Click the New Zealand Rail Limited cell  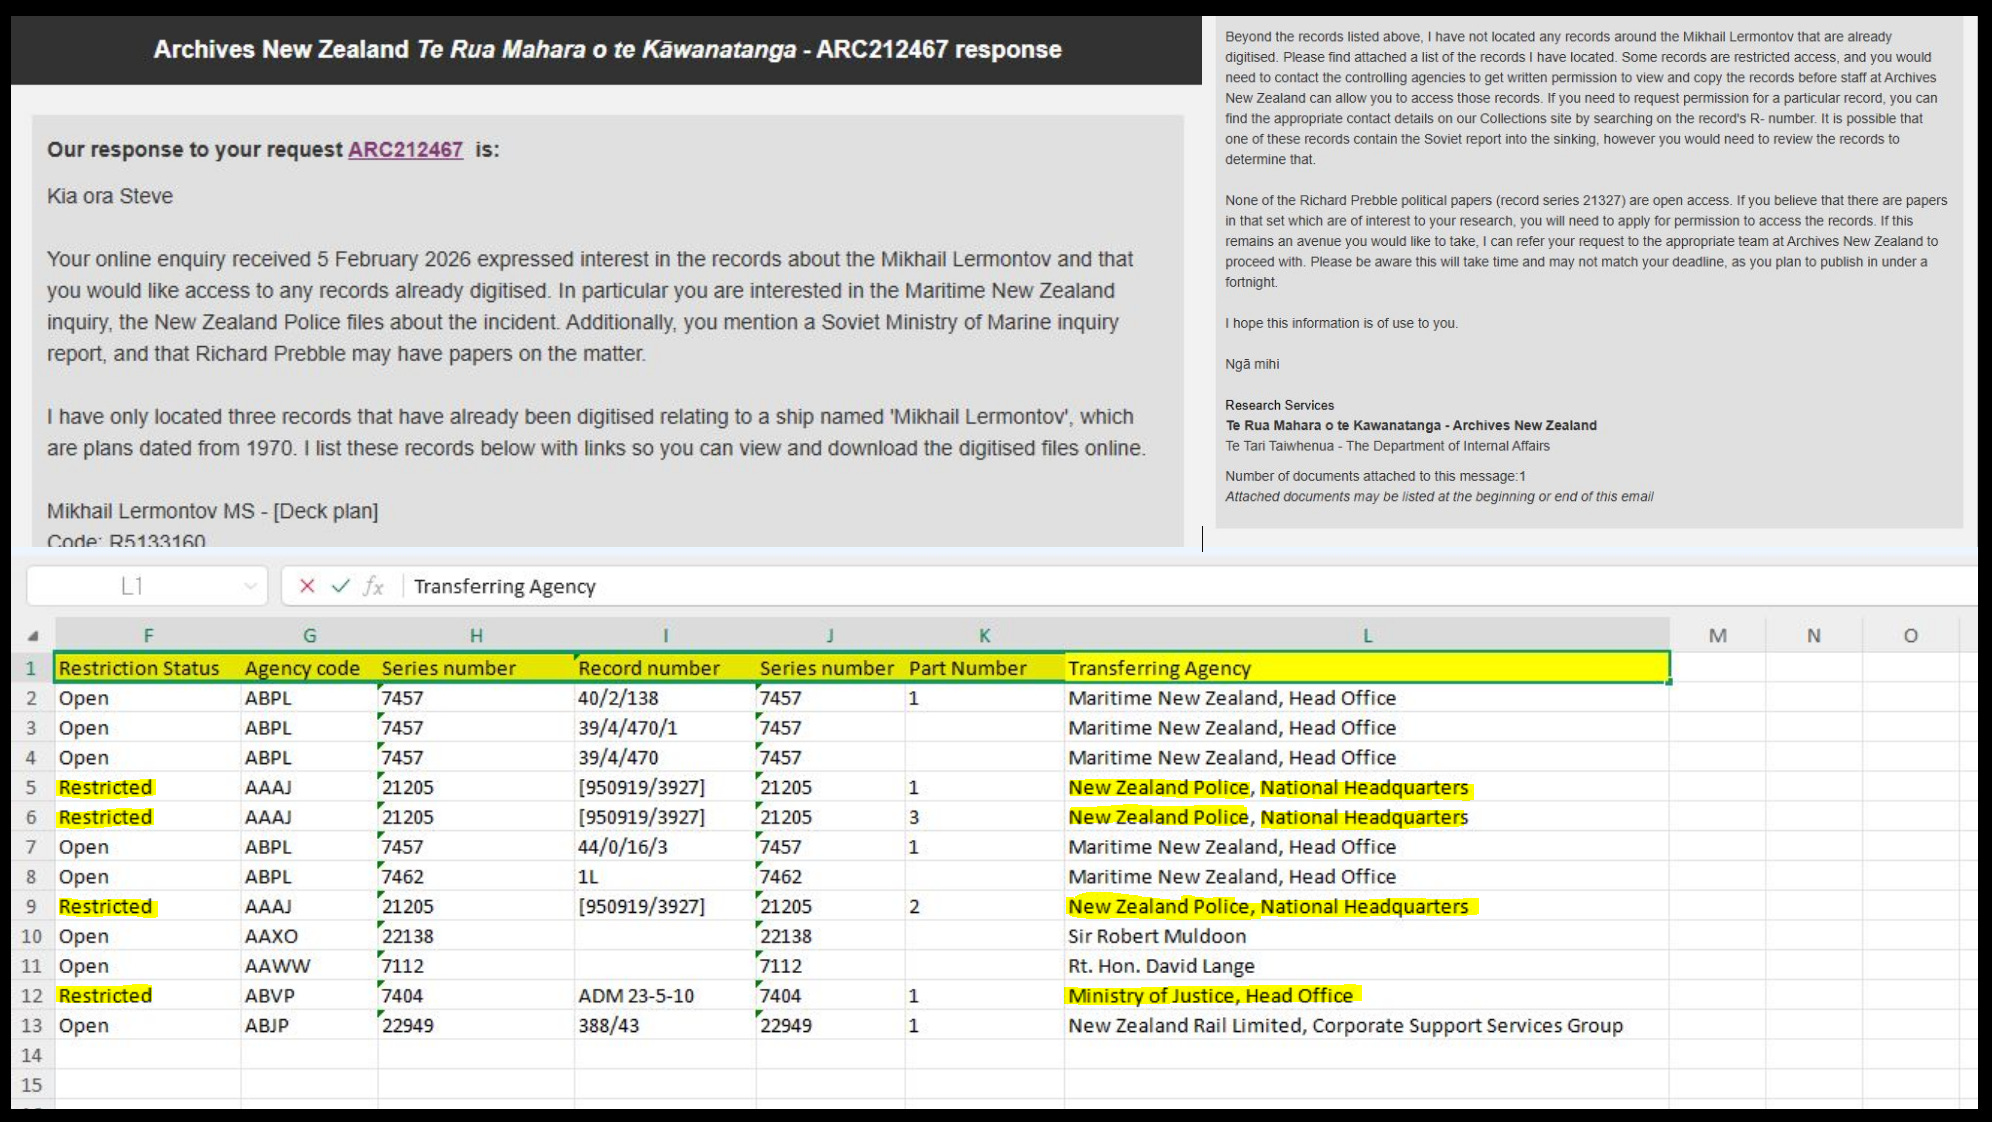(x=1345, y=1026)
